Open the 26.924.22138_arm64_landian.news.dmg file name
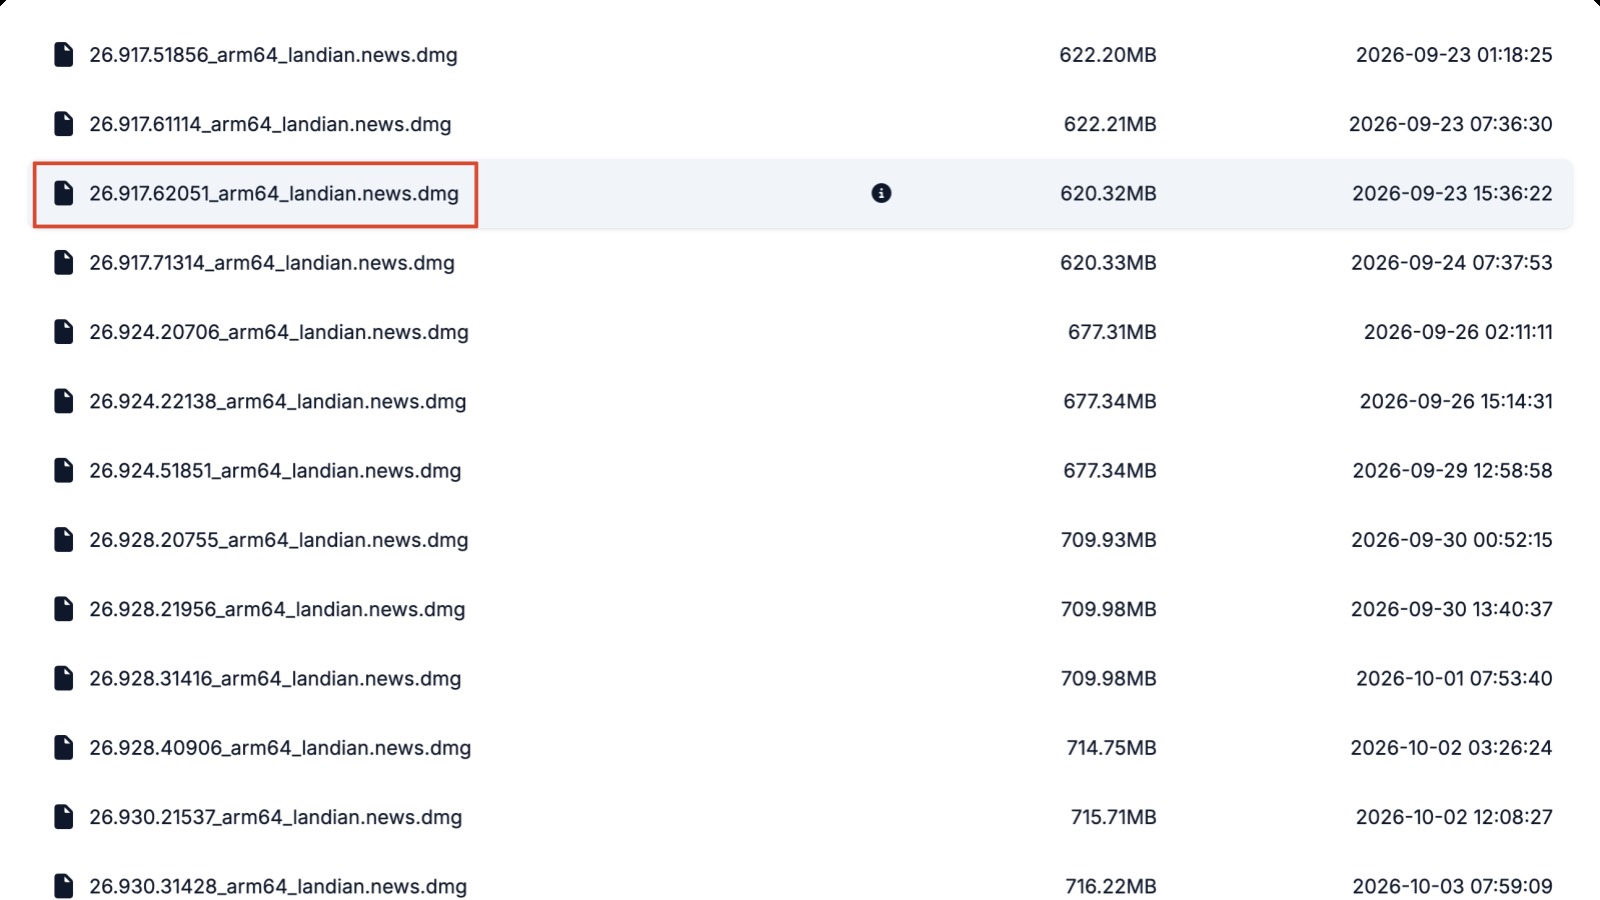1600x900 pixels. (x=278, y=401)
